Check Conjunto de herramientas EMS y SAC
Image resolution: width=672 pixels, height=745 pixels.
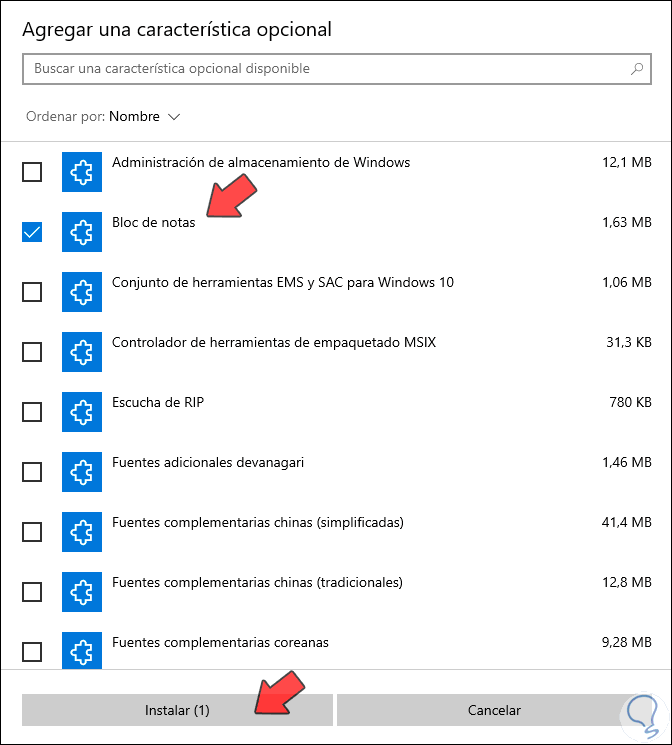[32, 292]
